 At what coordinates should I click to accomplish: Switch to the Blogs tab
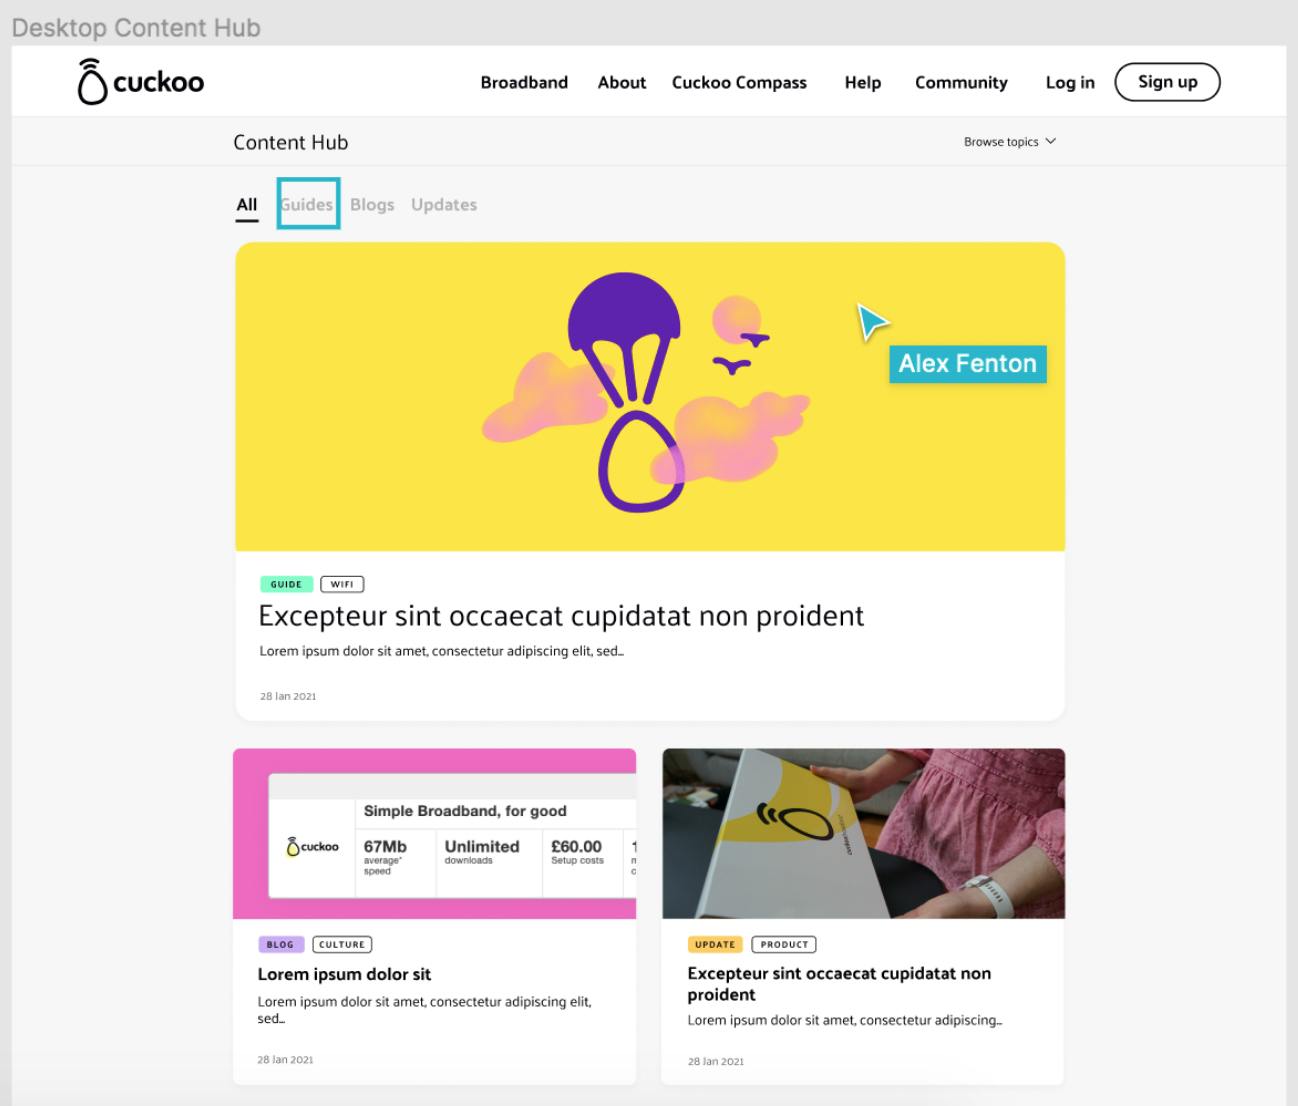point(372,204)
